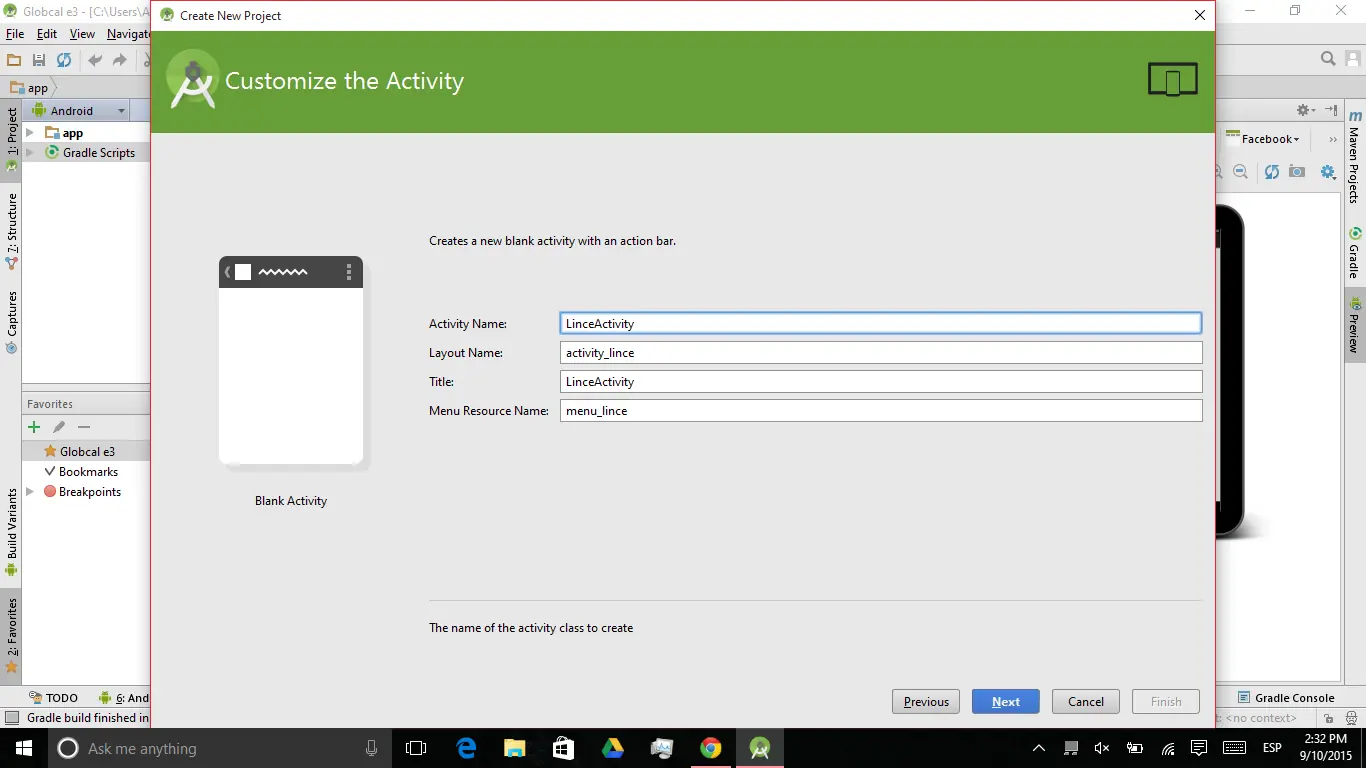Open the blue gear options in Preview toolbar
The height and width of the screenshot is (768, 1366).
click(1328, 172)
